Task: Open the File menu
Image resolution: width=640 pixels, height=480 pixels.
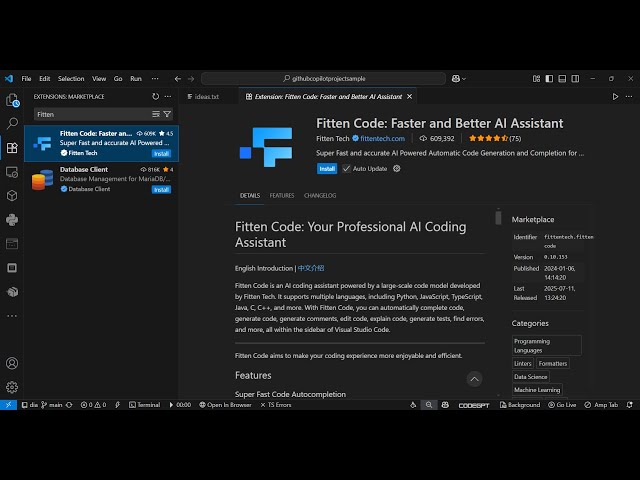Action: pyautogui.click(x=26, y=78)
